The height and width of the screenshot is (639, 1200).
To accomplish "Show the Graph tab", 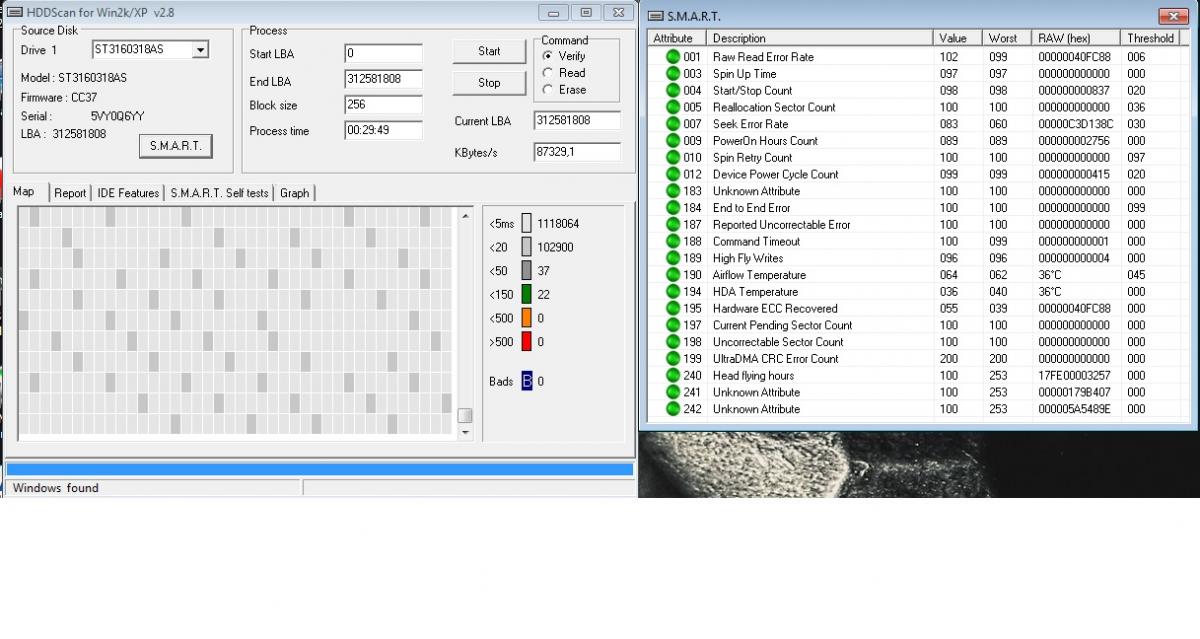I will 295,193.
